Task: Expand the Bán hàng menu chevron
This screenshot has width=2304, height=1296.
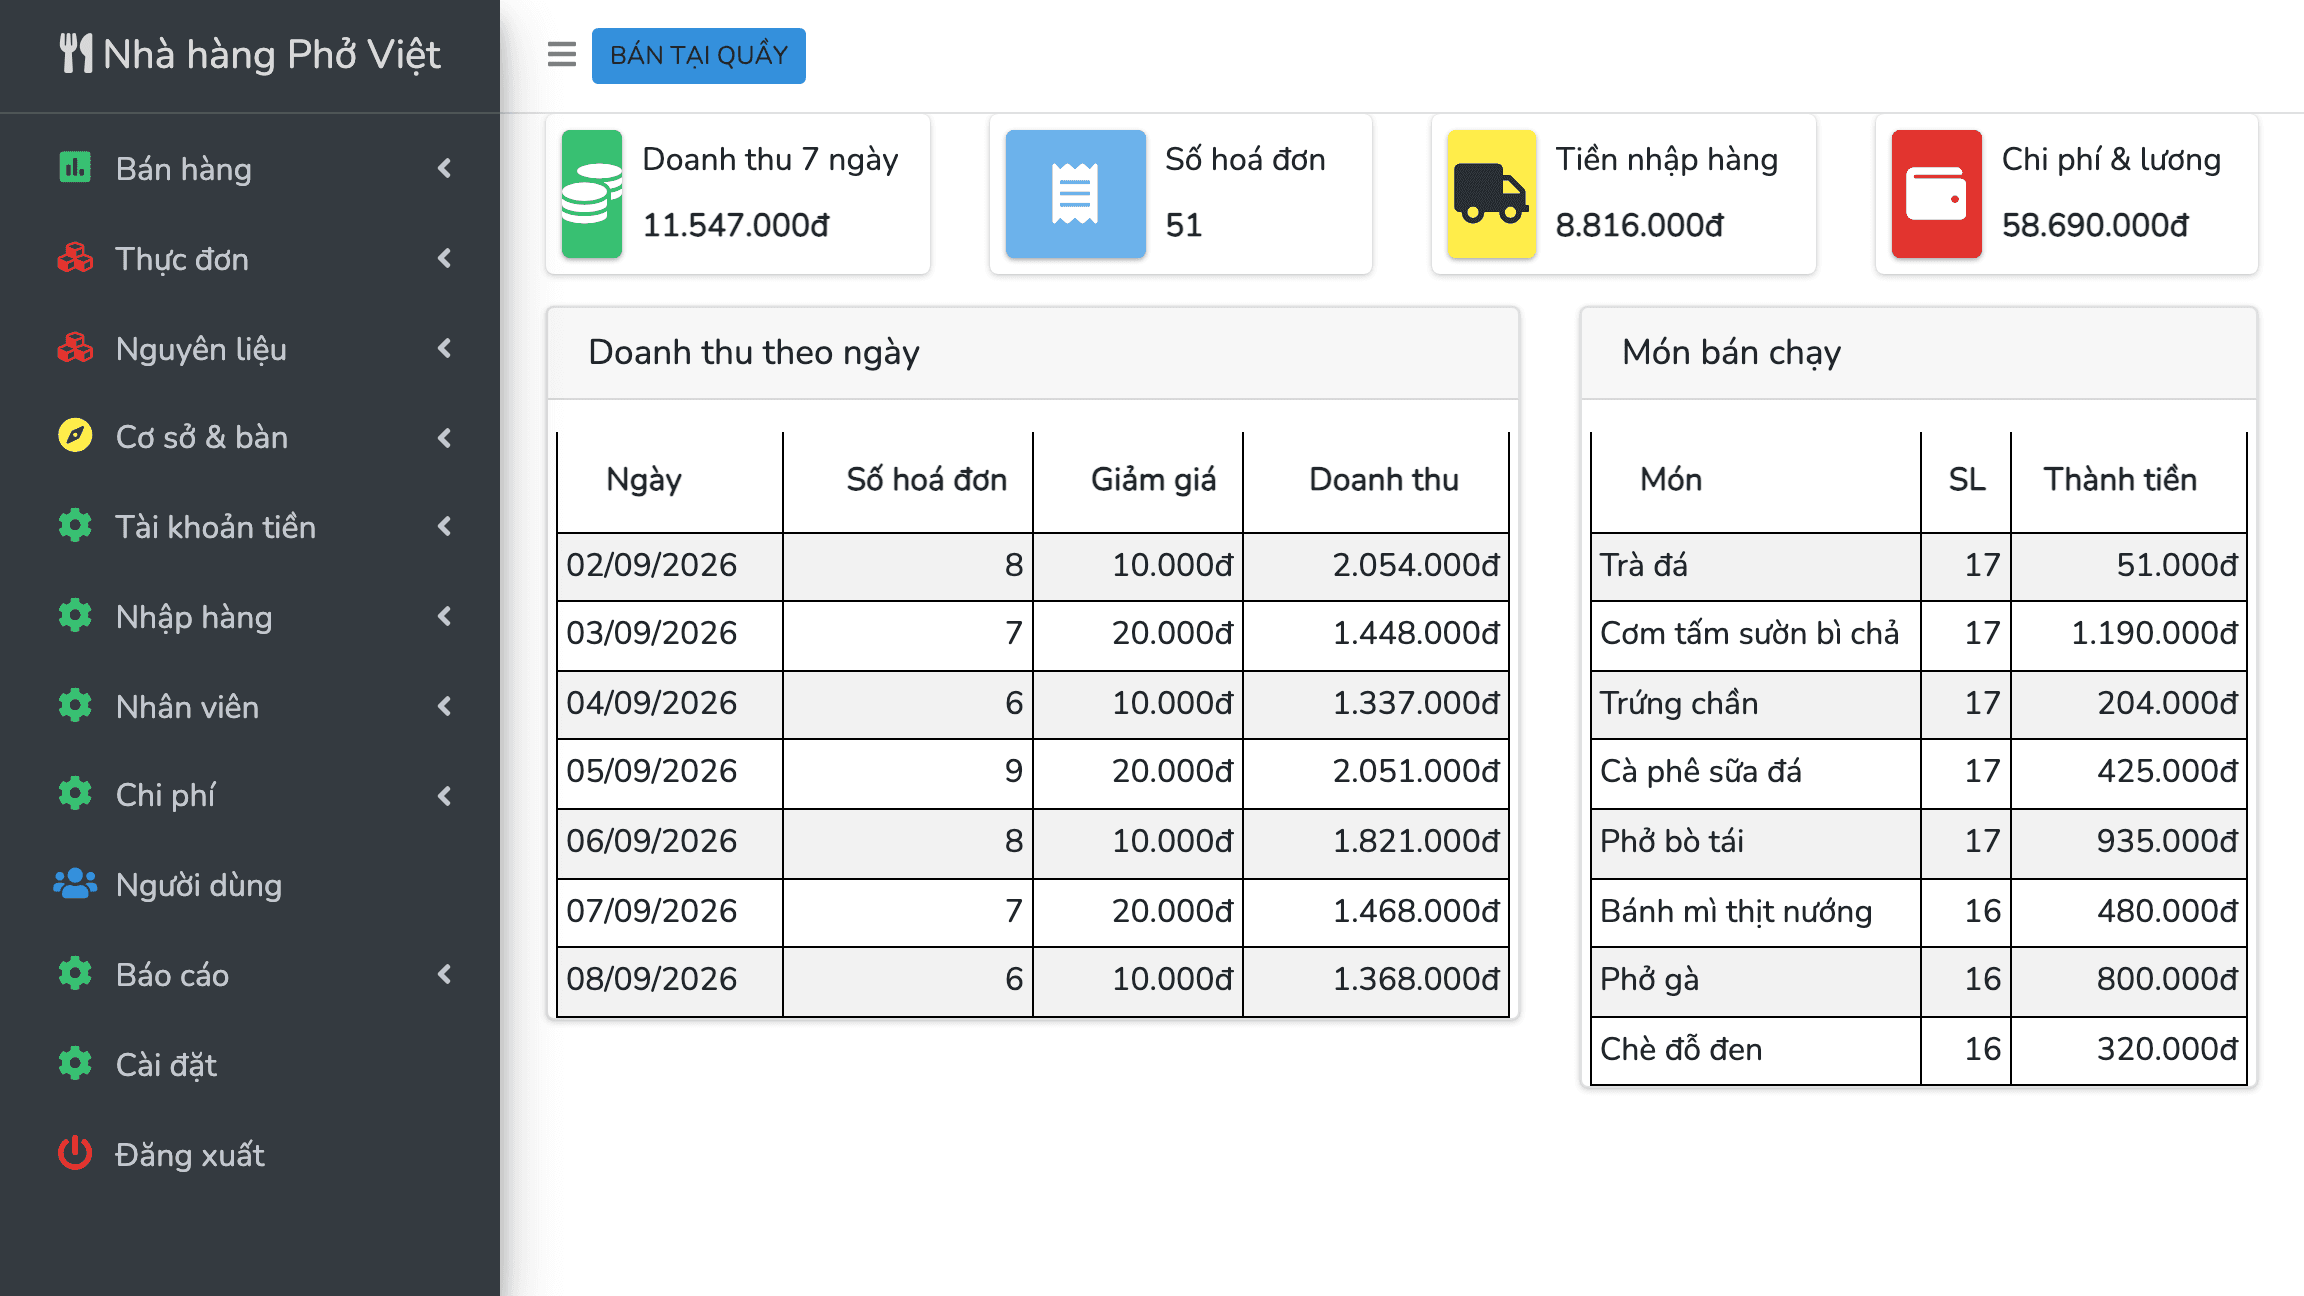Action: pos(445,168)
